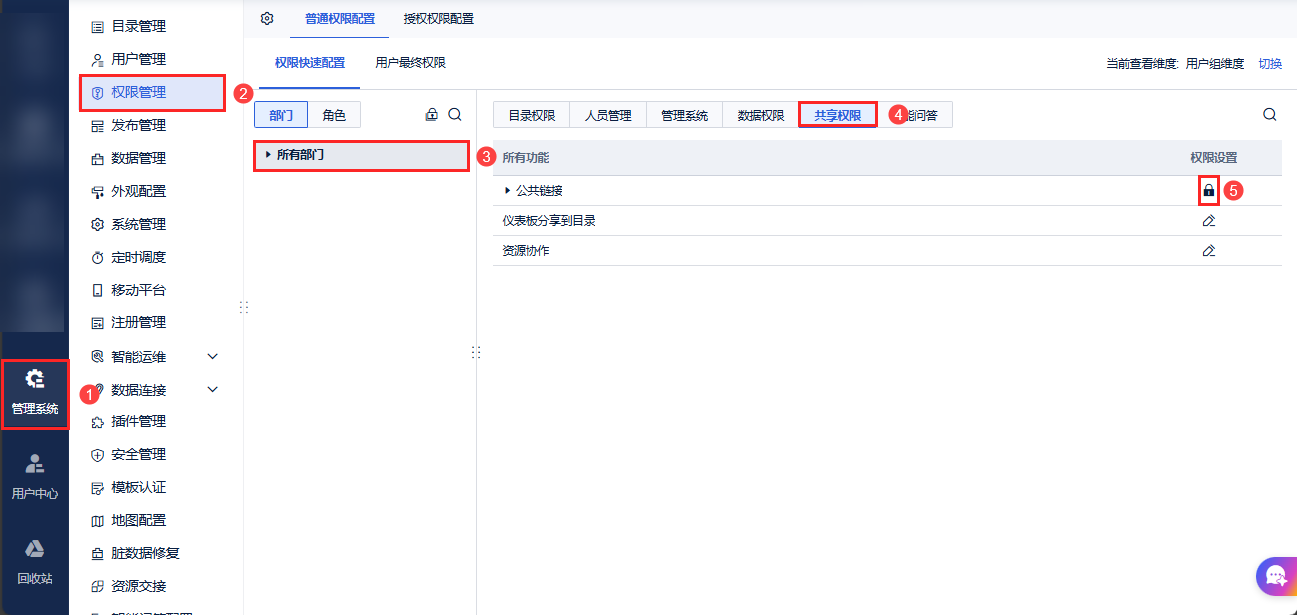1297x615 pixels.
Task: Open 数据管理 page
Action: click(138, 158)
